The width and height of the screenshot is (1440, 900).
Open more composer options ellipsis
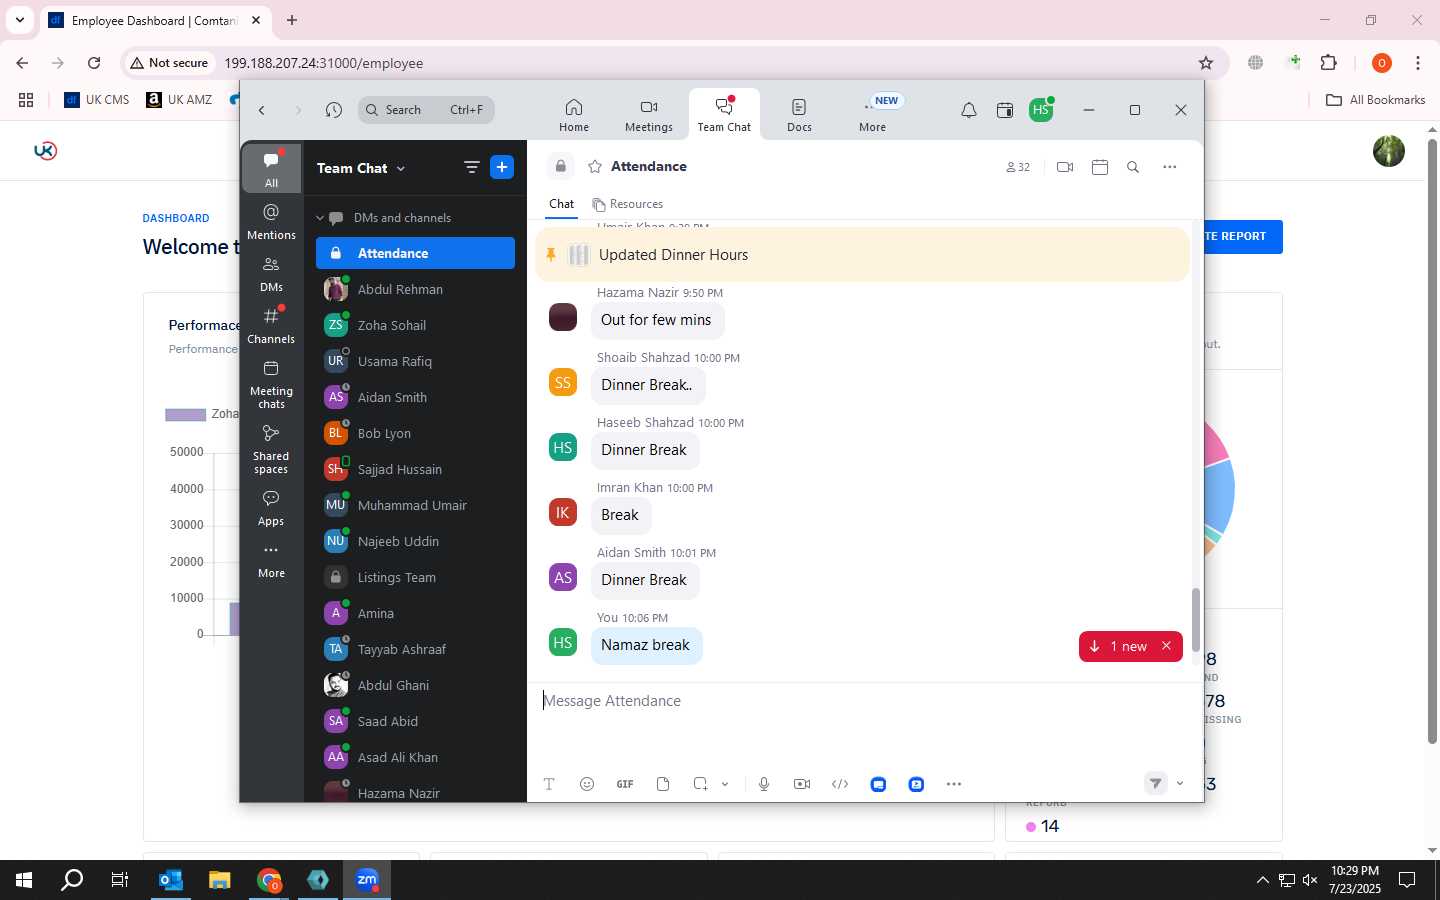click(954, 784)
